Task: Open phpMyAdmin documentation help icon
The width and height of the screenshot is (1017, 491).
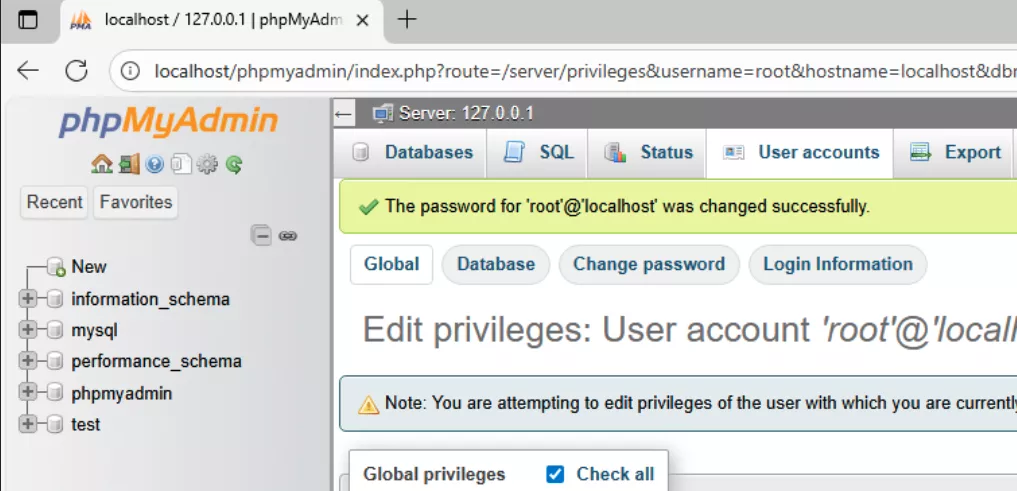Action: pos(154,164)
